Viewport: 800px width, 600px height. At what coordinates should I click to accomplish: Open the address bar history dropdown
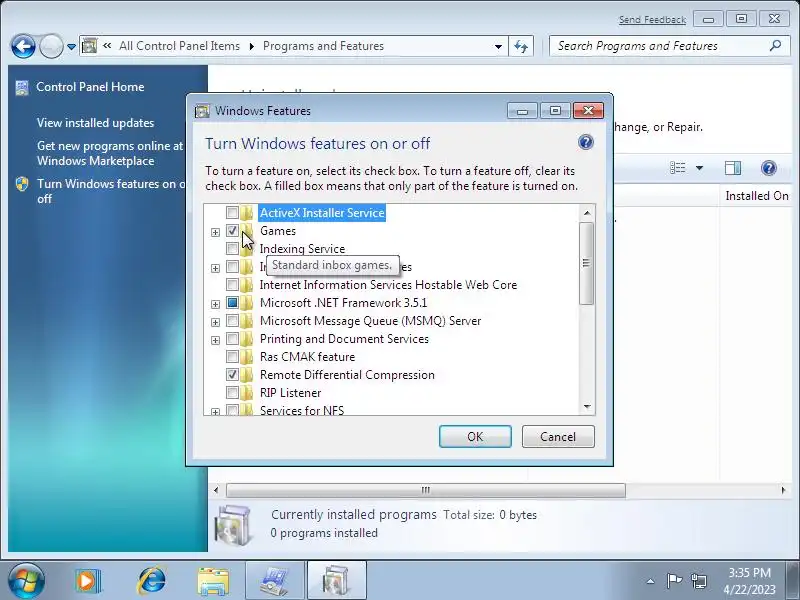(x=498, y=46)
